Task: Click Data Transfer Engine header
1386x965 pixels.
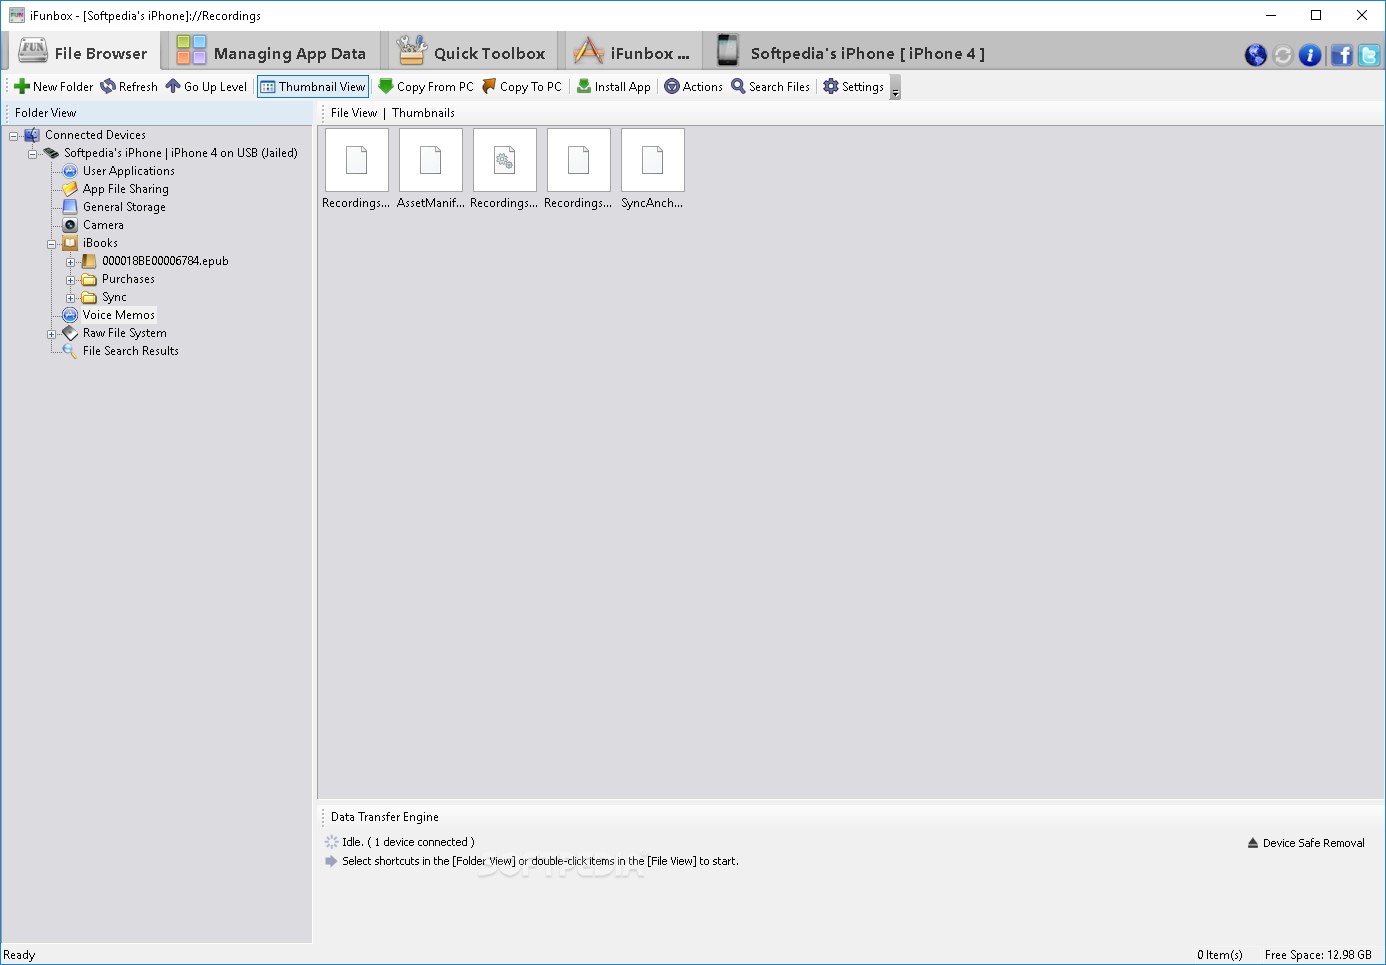Action: 384,817
